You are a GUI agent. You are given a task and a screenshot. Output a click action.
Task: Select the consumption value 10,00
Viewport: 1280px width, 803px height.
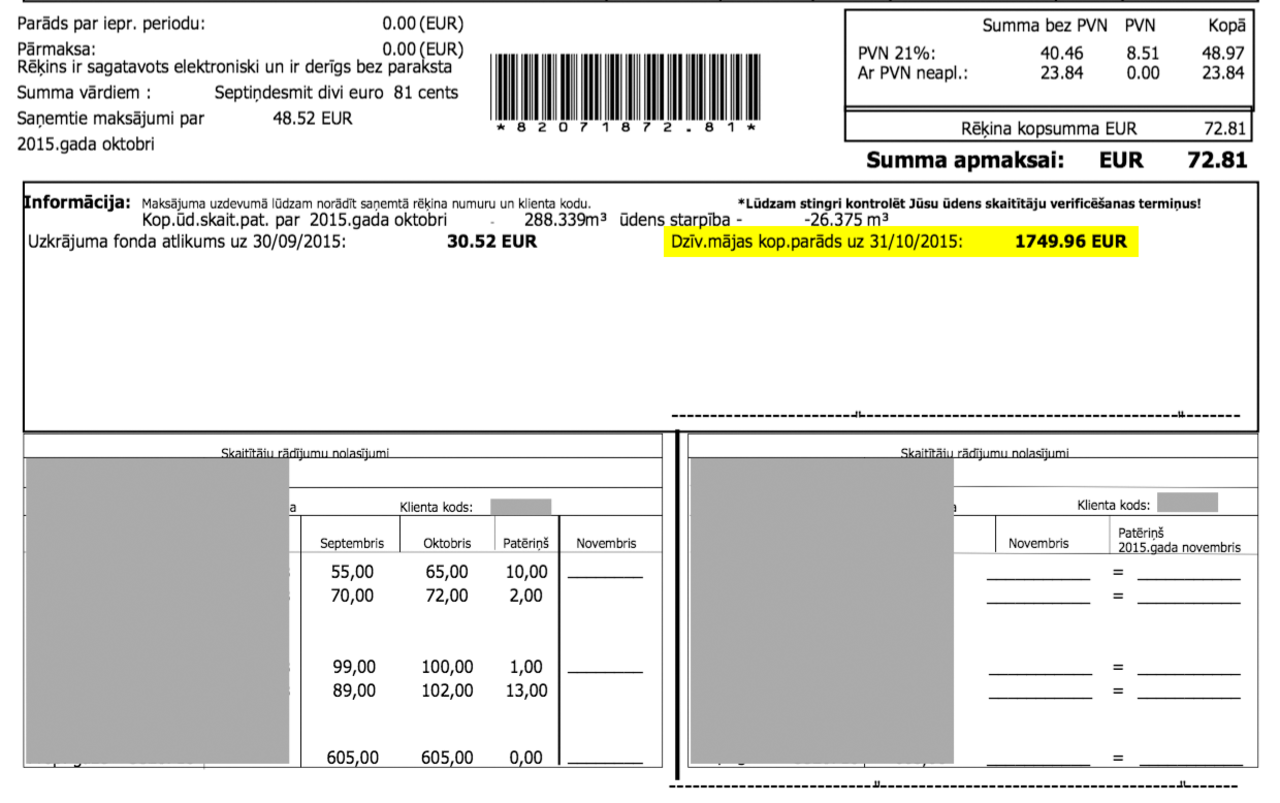point(527,572)
